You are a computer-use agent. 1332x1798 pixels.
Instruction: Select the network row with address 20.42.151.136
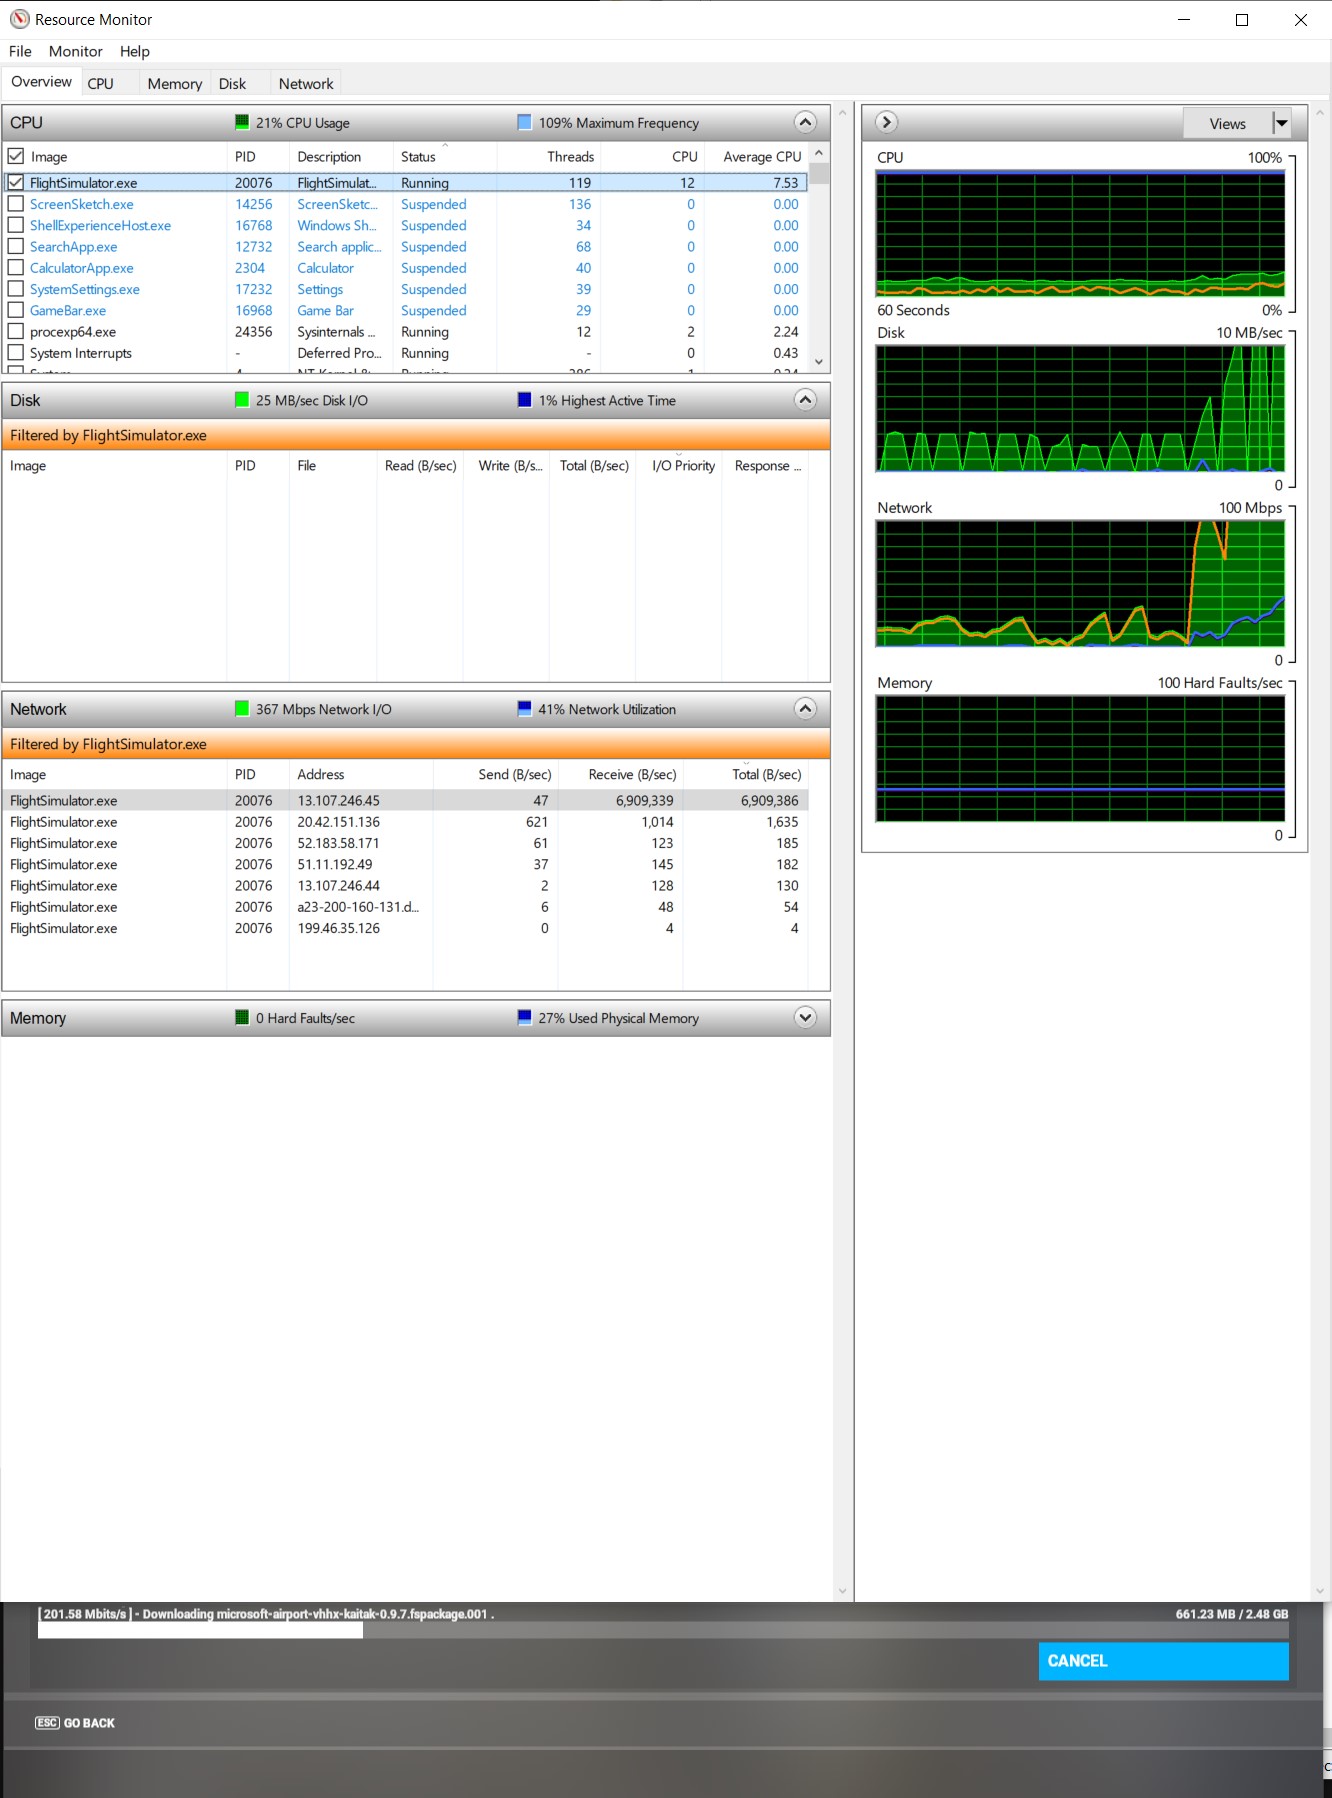(405, 822)
